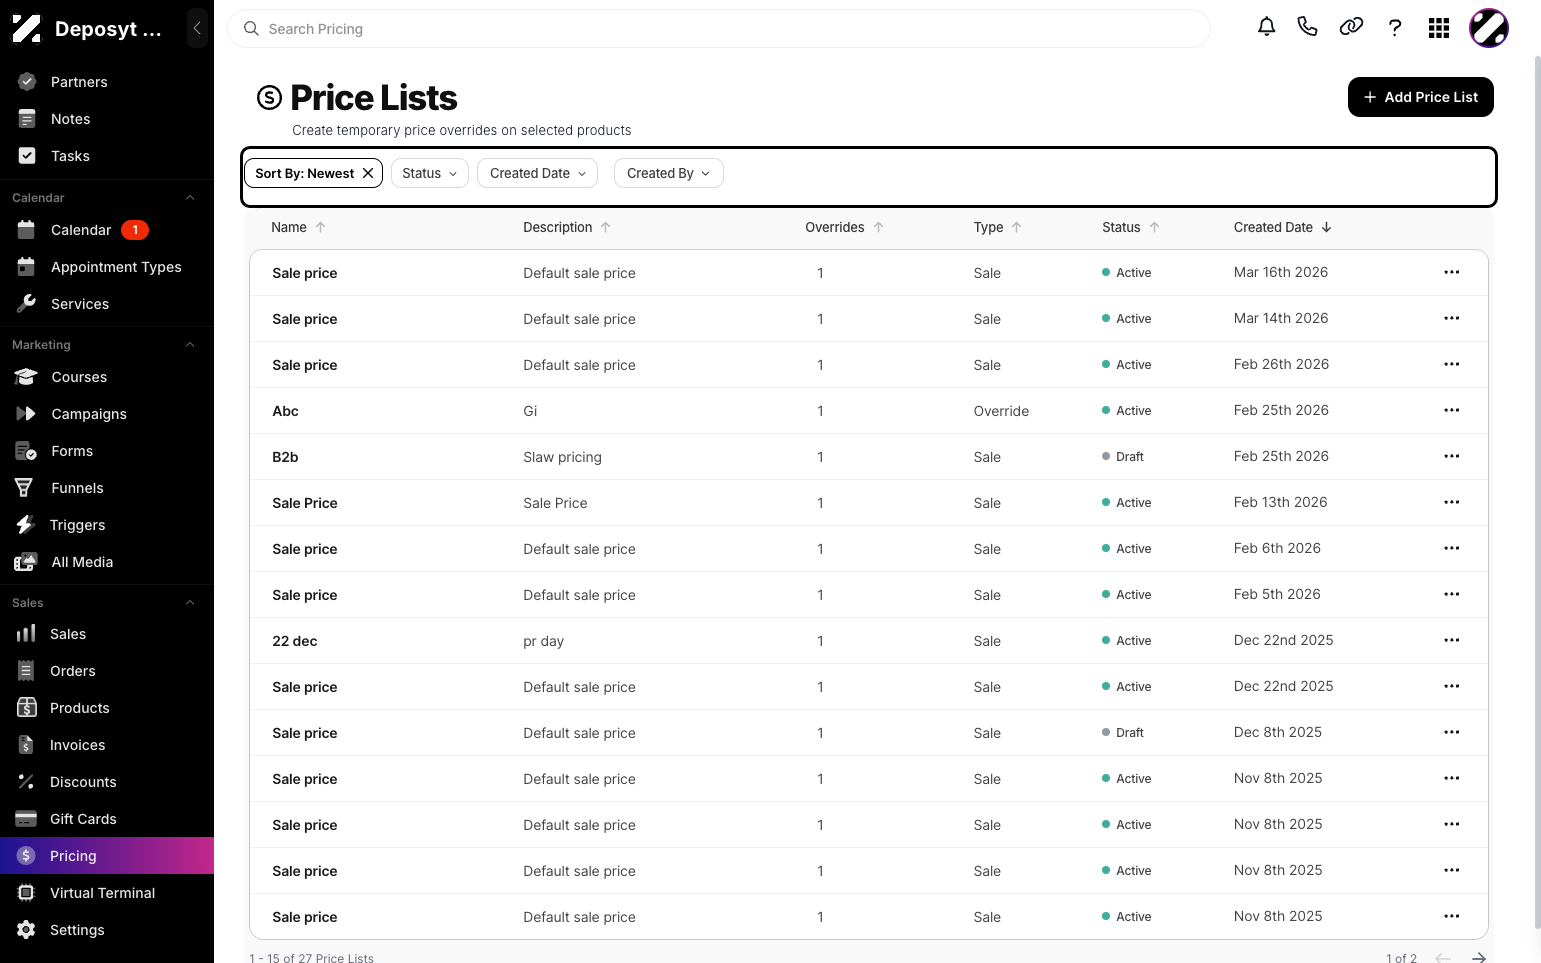
Task: Expand the Created Date filter dropdown
Action: [538, 173]
